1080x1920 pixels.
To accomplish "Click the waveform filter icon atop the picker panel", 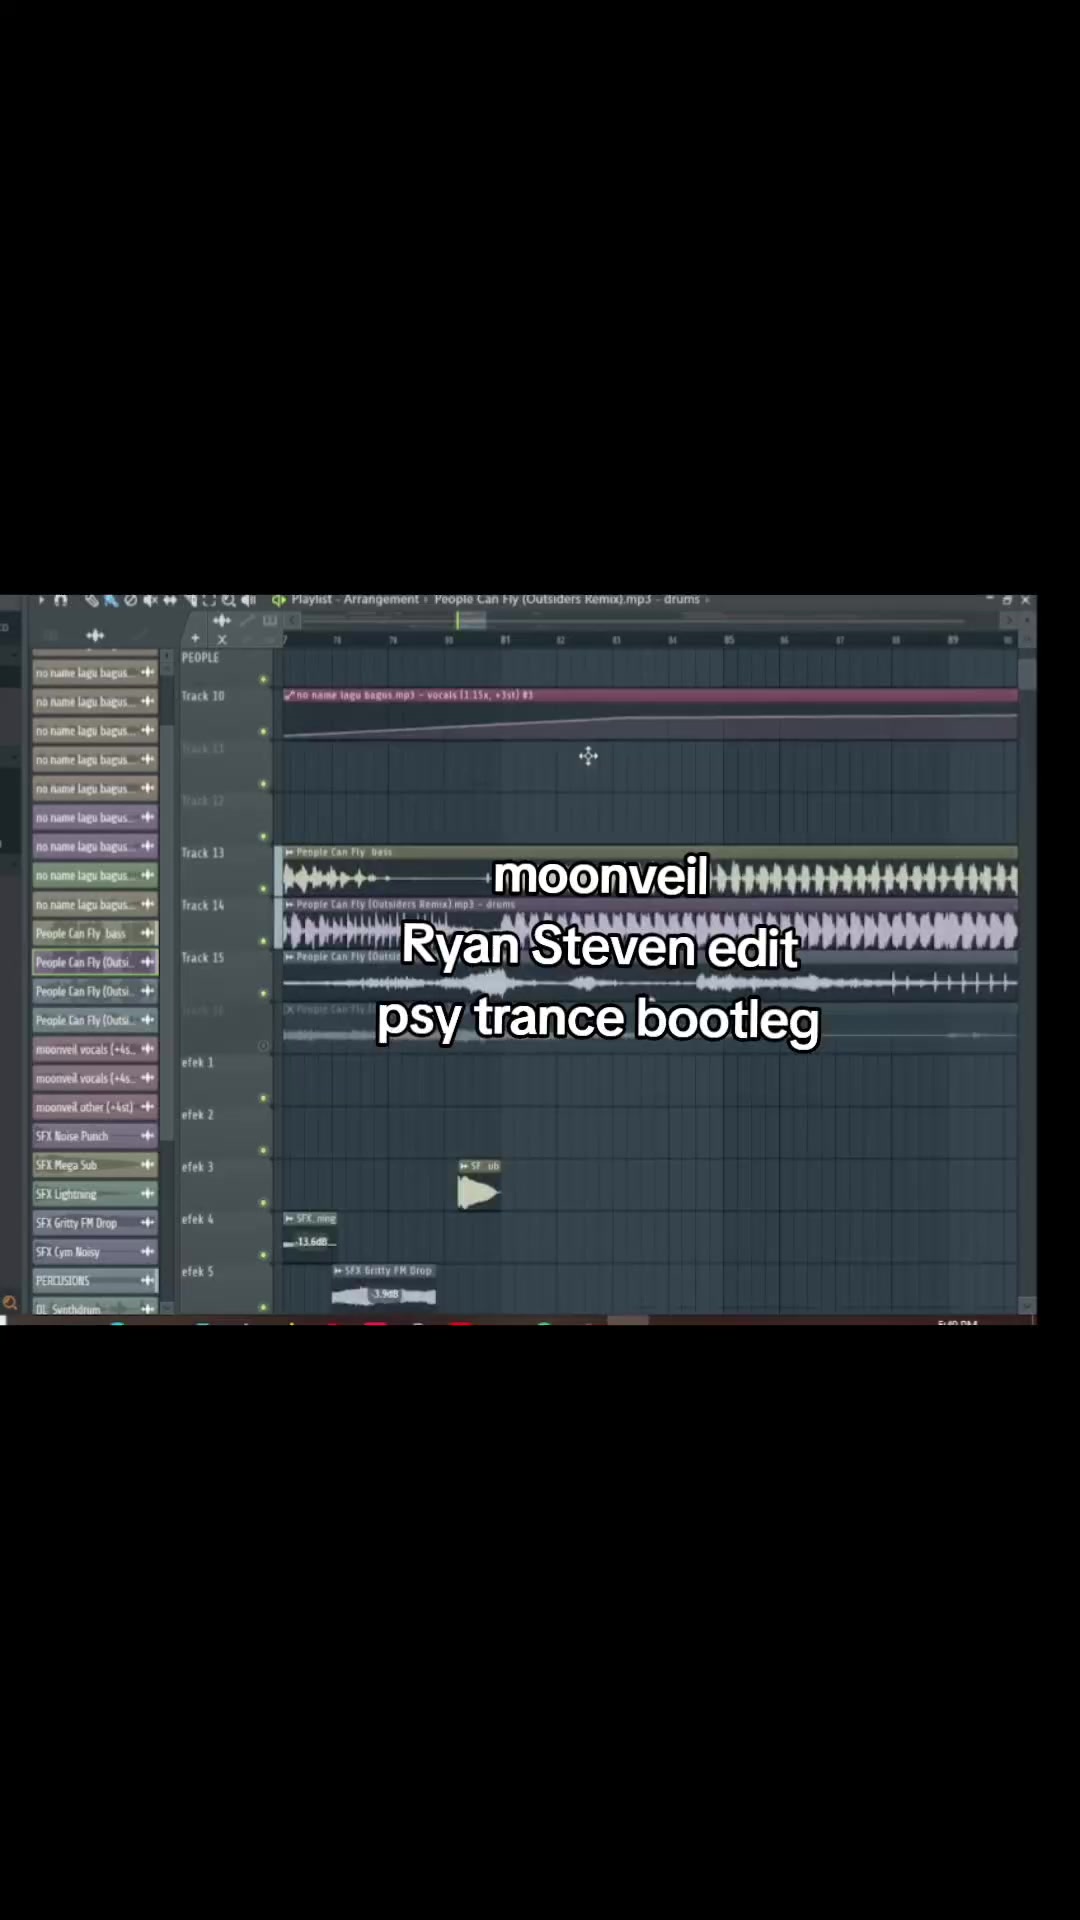I will (95, 636).
